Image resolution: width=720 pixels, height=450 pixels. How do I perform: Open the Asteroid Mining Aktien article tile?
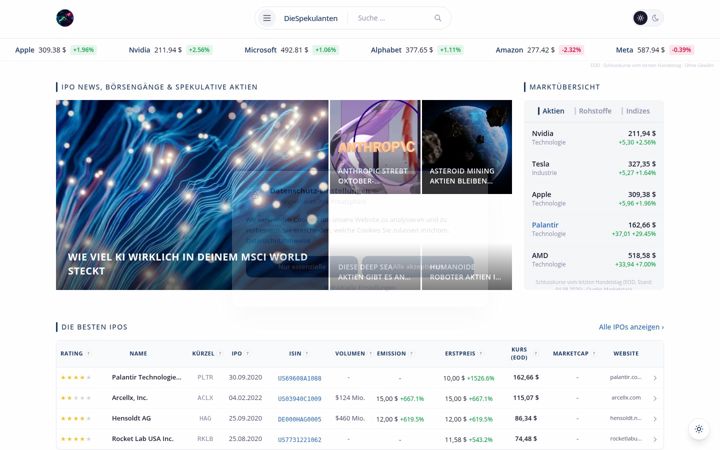[x=467, y=147]
